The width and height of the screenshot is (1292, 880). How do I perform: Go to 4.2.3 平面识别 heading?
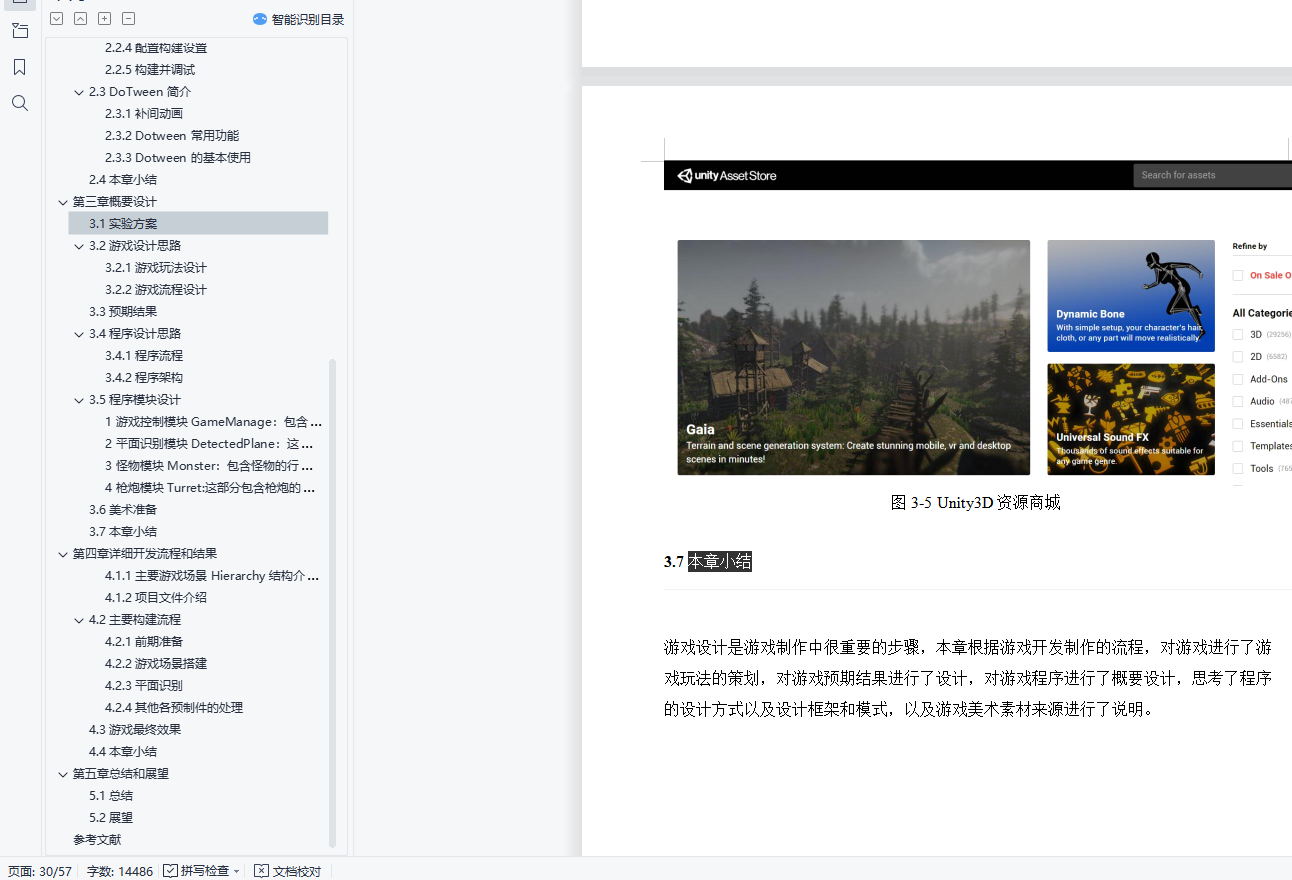(144, 686)
